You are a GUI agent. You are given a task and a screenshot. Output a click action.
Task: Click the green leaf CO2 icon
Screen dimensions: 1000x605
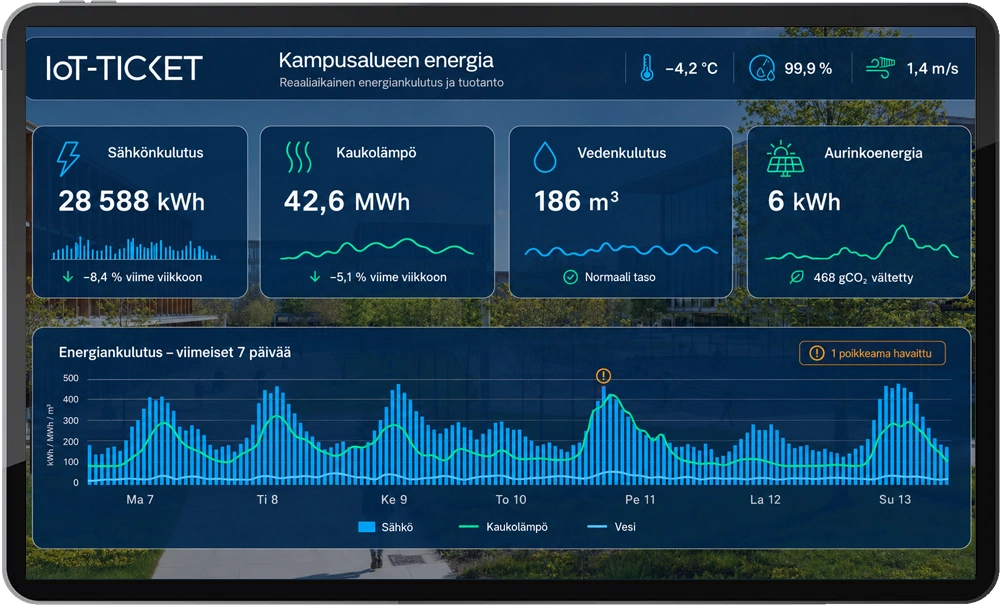tap(797, 277)
